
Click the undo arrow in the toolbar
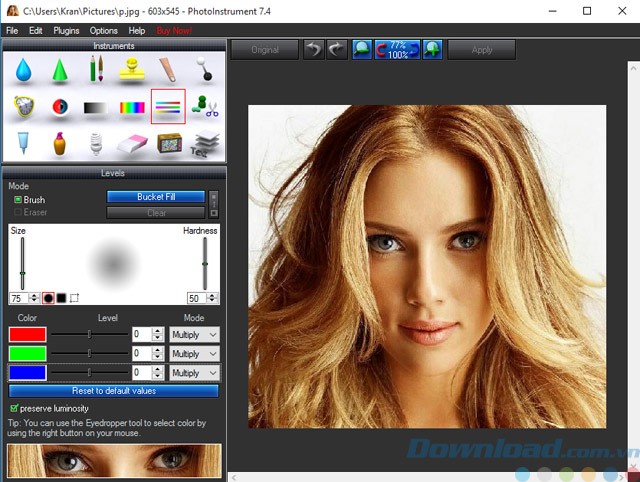tap(314, 49)
